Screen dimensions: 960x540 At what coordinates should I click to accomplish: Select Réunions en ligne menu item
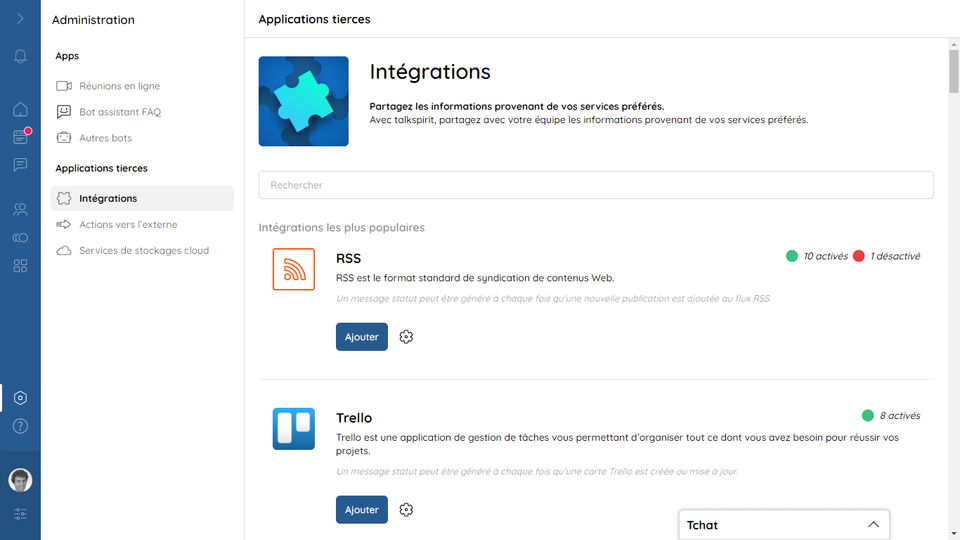(x=119, y=86)
